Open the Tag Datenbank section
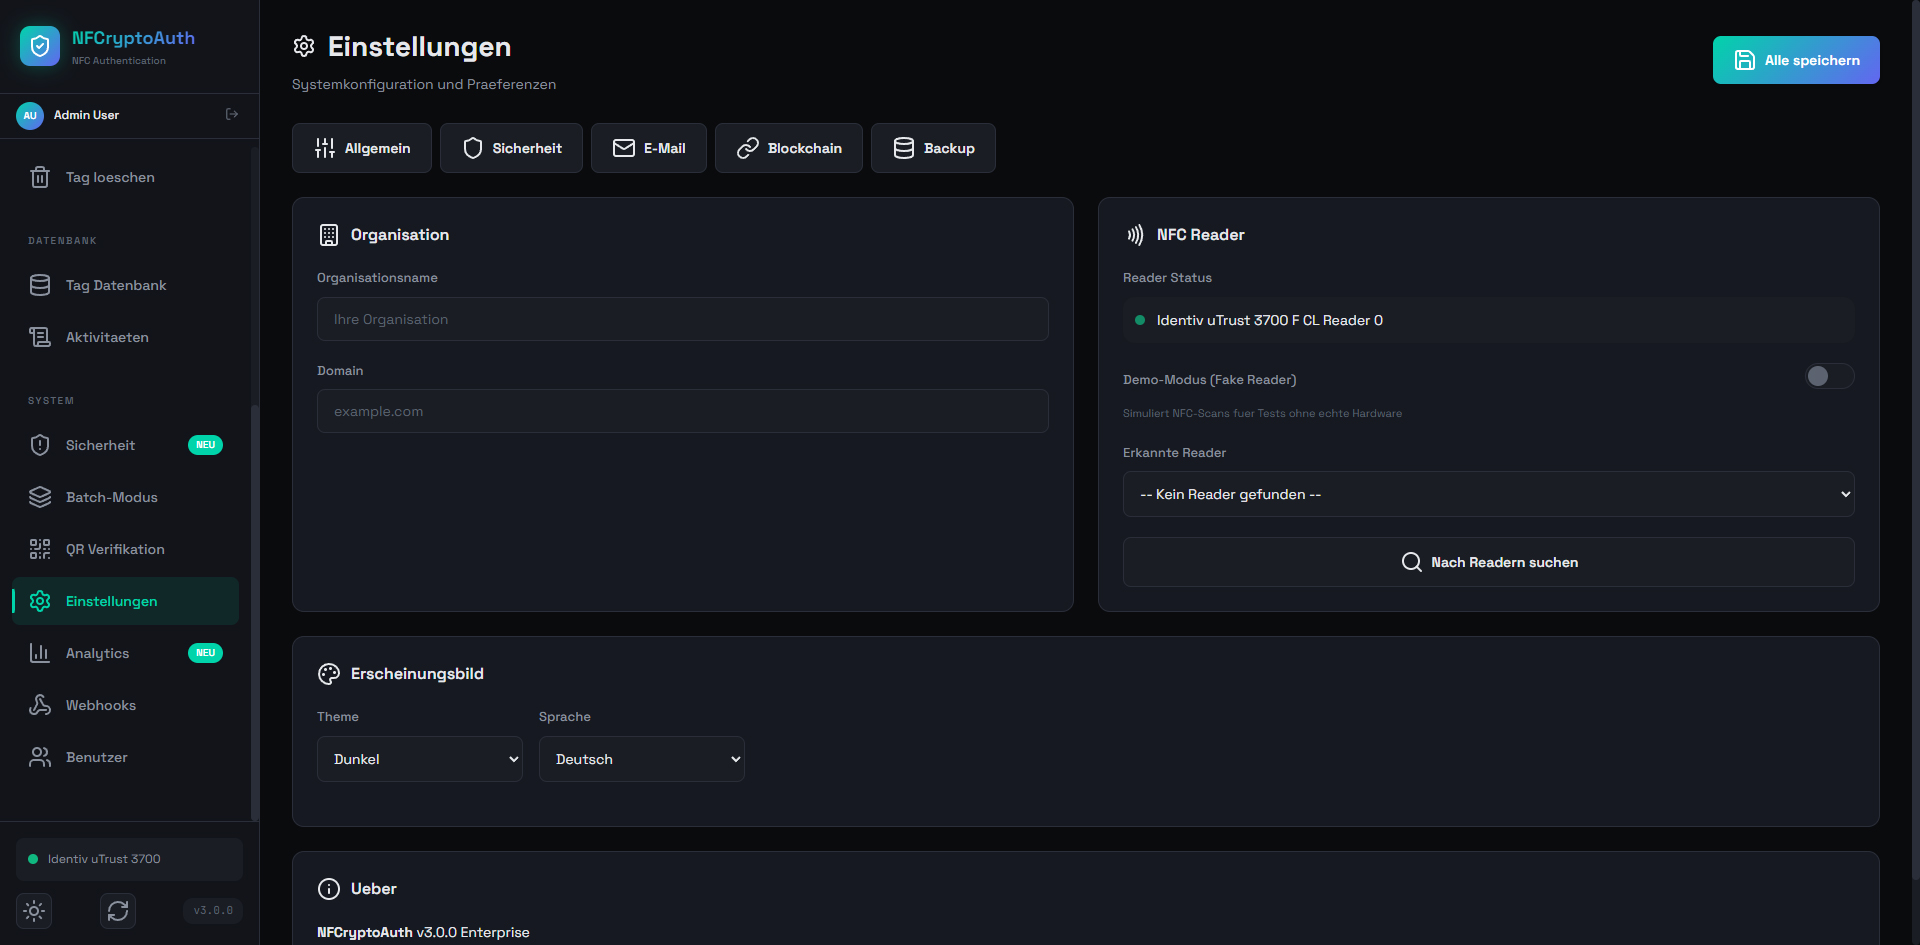 (116, 285)
